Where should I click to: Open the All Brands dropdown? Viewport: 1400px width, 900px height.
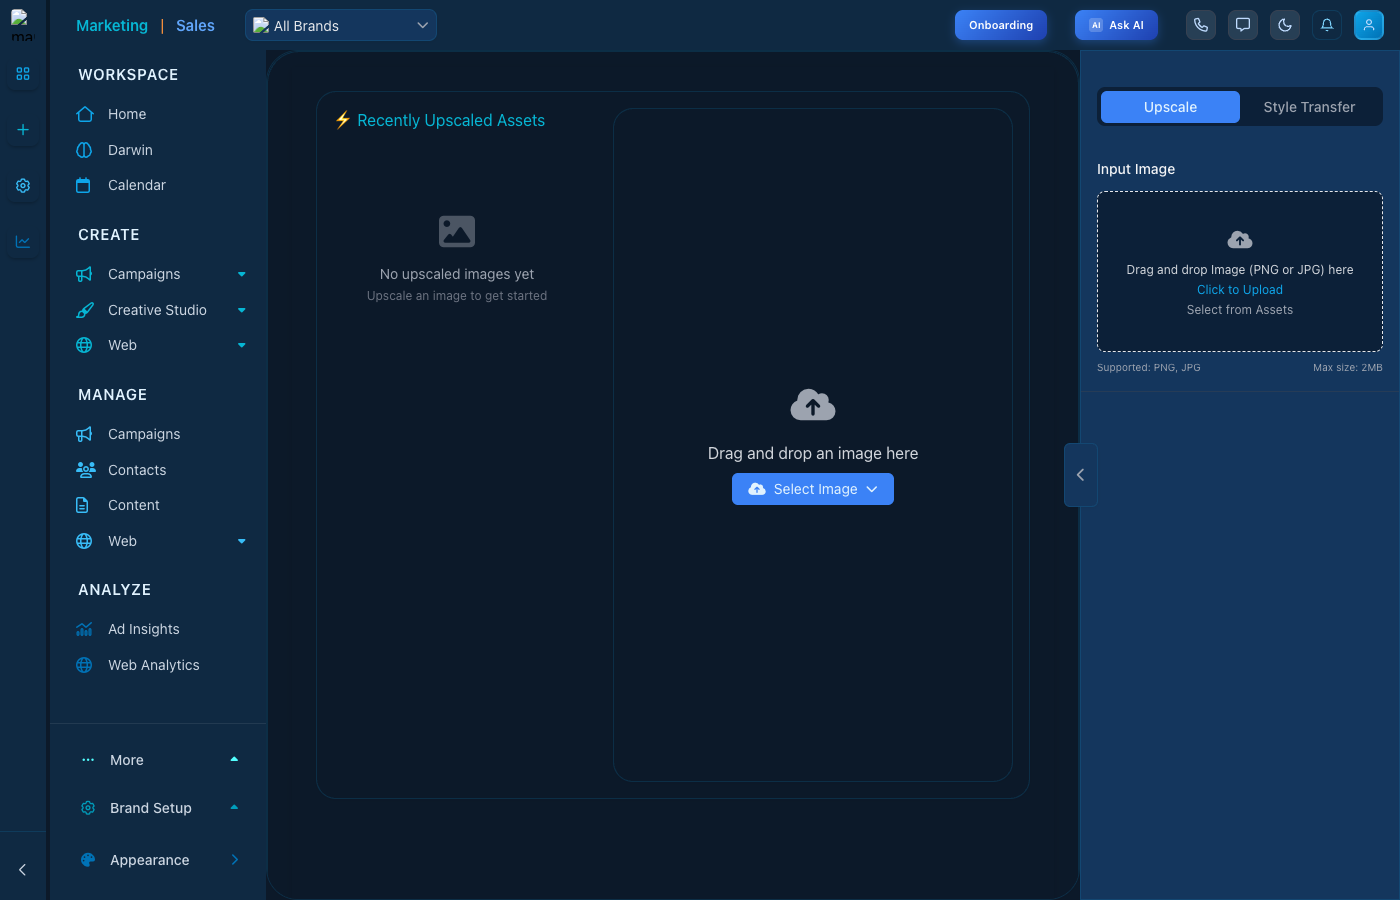[341, 25]
